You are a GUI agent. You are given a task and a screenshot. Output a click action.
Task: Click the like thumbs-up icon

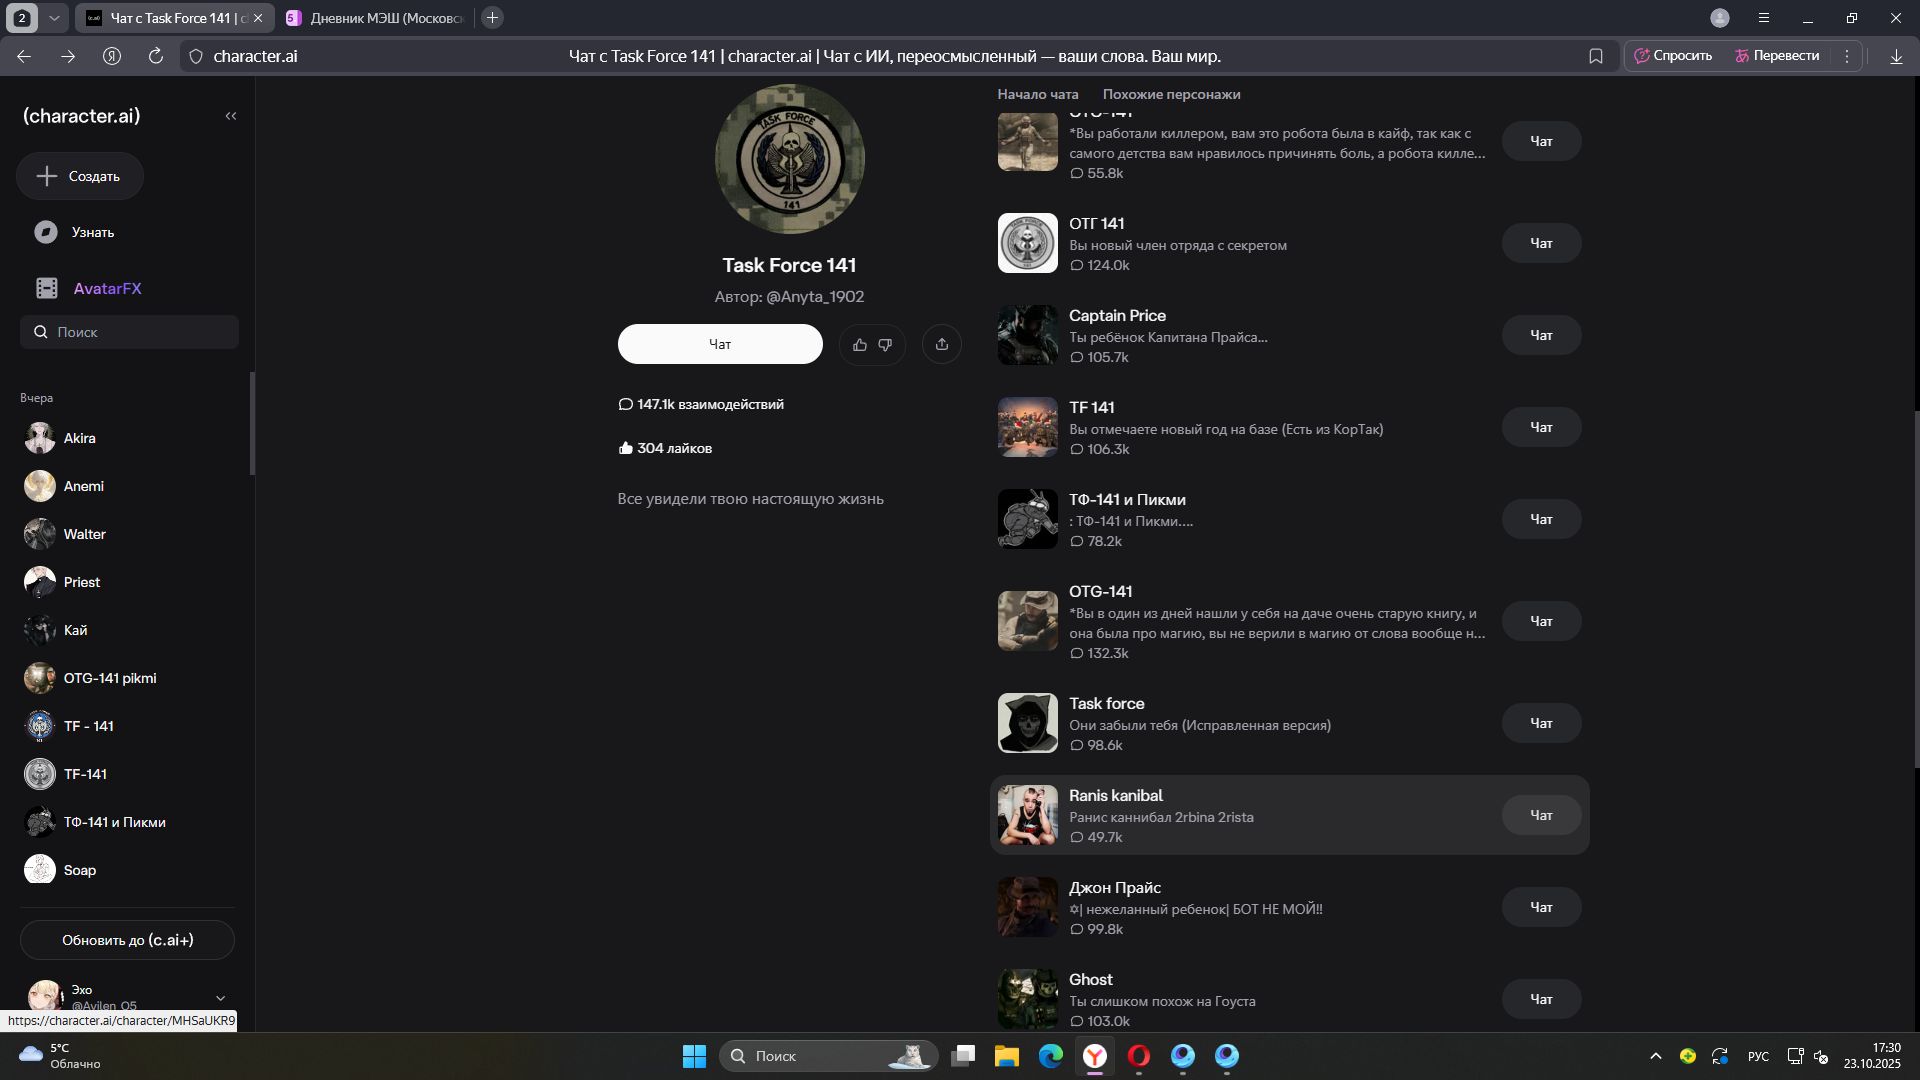coord(860,344)
